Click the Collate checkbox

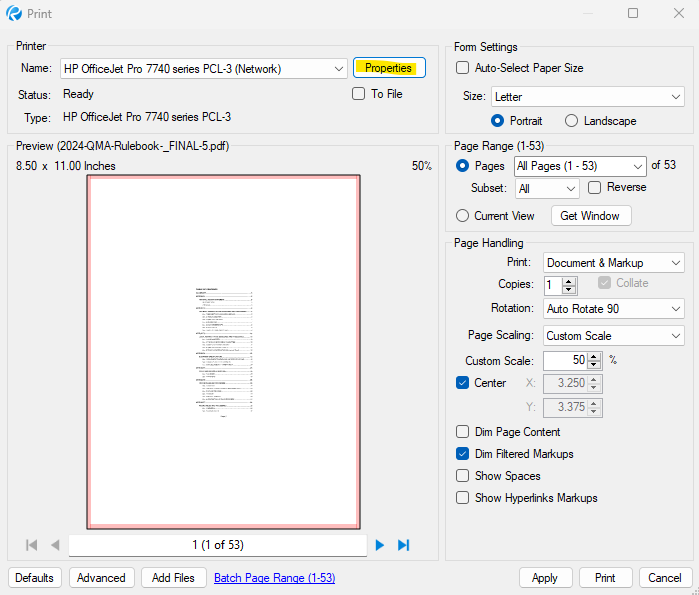click(x=604, y=283)
